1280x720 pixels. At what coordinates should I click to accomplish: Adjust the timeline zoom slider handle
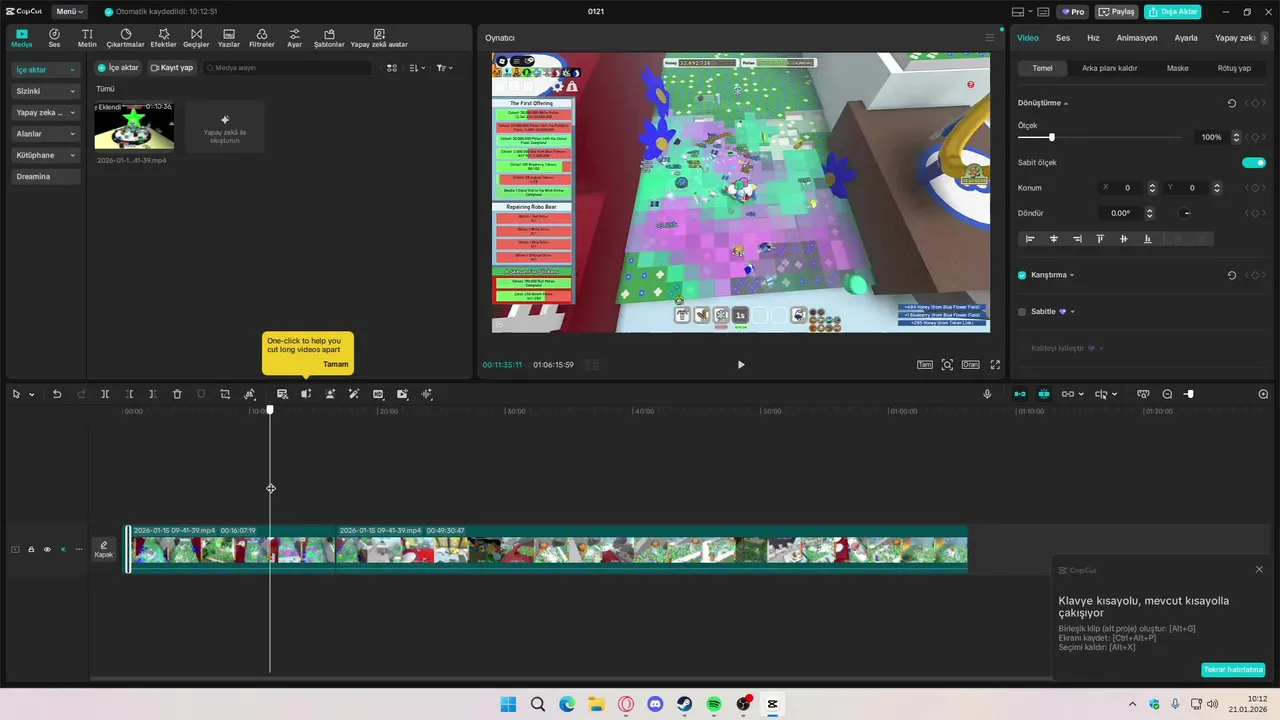1190,394
